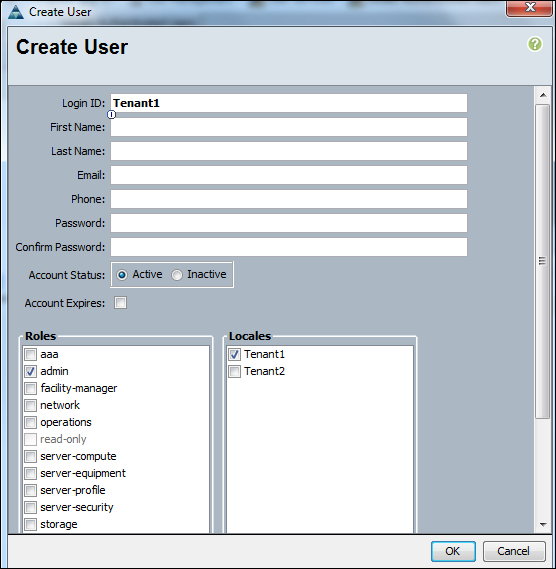Close the Create User dialog window

[x=530, y=8]
